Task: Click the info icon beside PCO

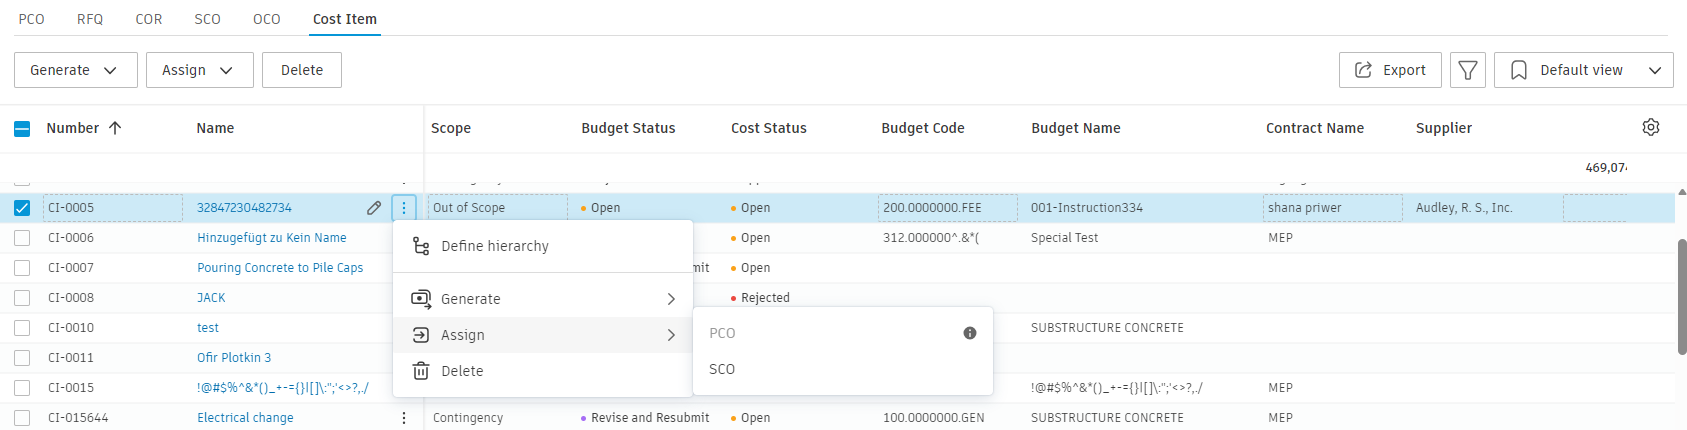Action: pyautogui.click(x=970, y=333)
